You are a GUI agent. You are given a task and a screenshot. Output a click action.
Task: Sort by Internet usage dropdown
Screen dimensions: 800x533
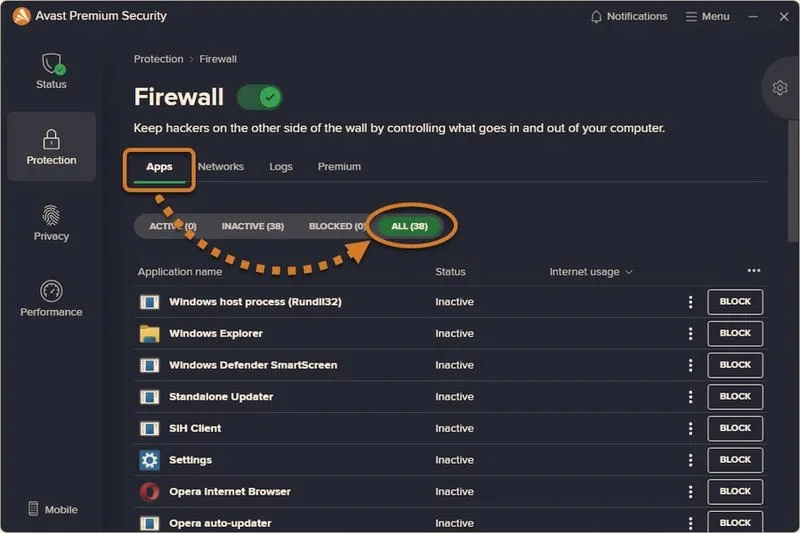[x=591, y=272]
